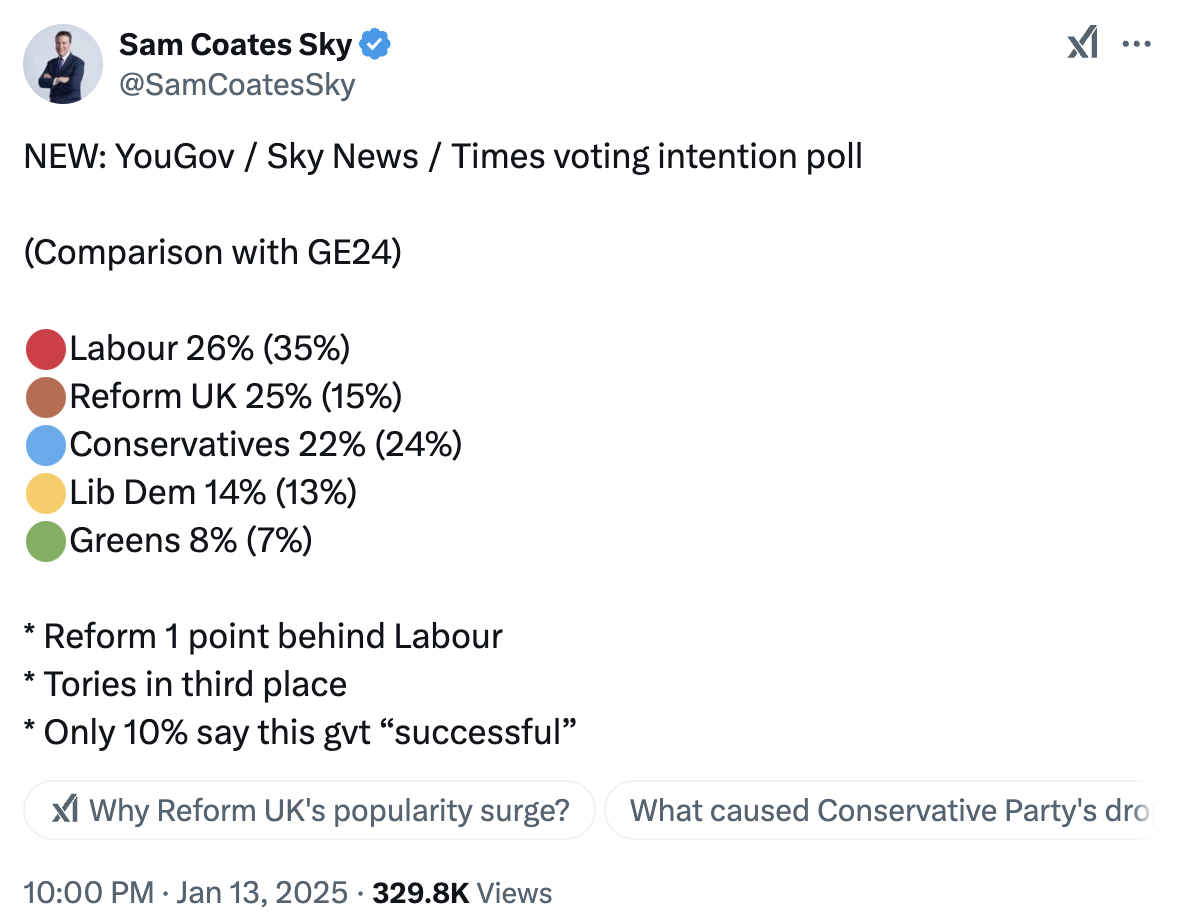
Task: Ask Grok why Reform UK's popularity surged
Action: pyautogui.click(x=310, y=810)
